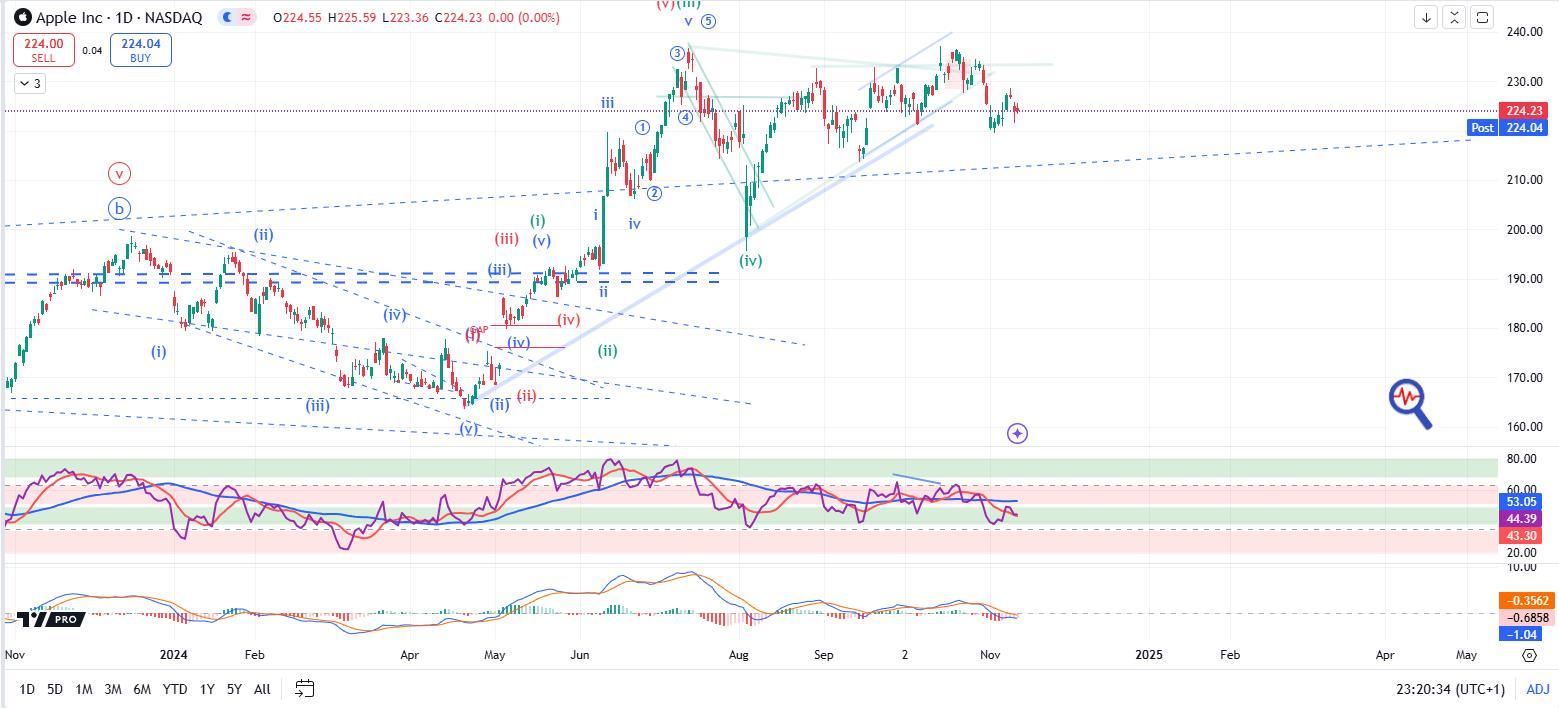Select the 5Y time range
This screenshot has height=708, width=1559.
point(234,689)
